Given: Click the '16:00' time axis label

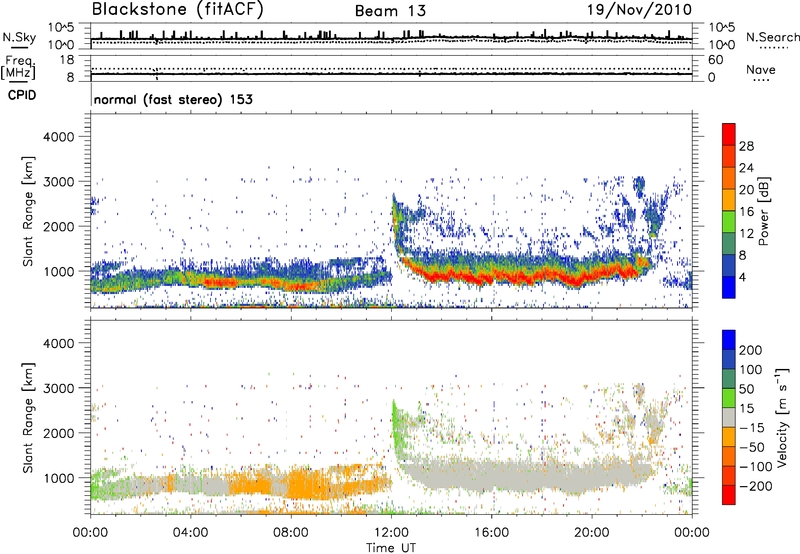Looking at the screenshot, I should (491, 533).
